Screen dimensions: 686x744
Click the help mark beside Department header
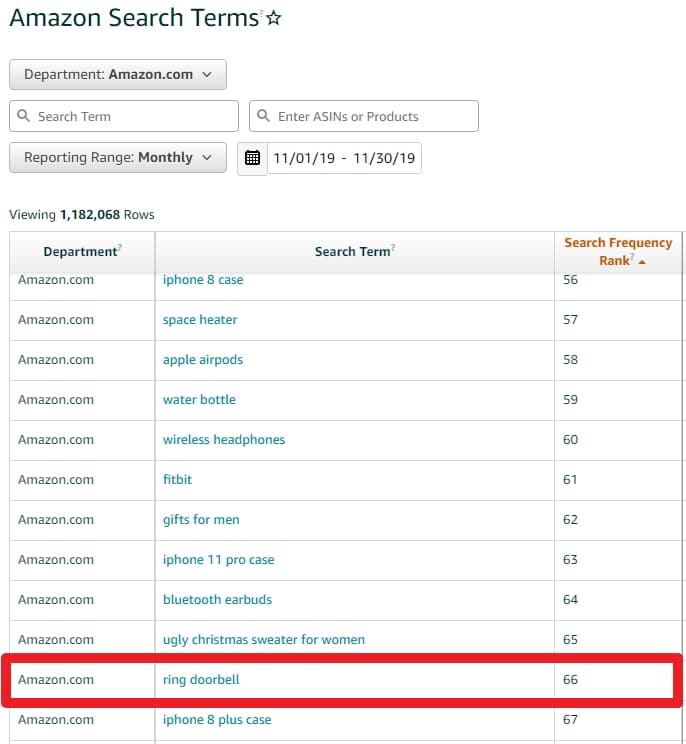(x=120, y=246)
